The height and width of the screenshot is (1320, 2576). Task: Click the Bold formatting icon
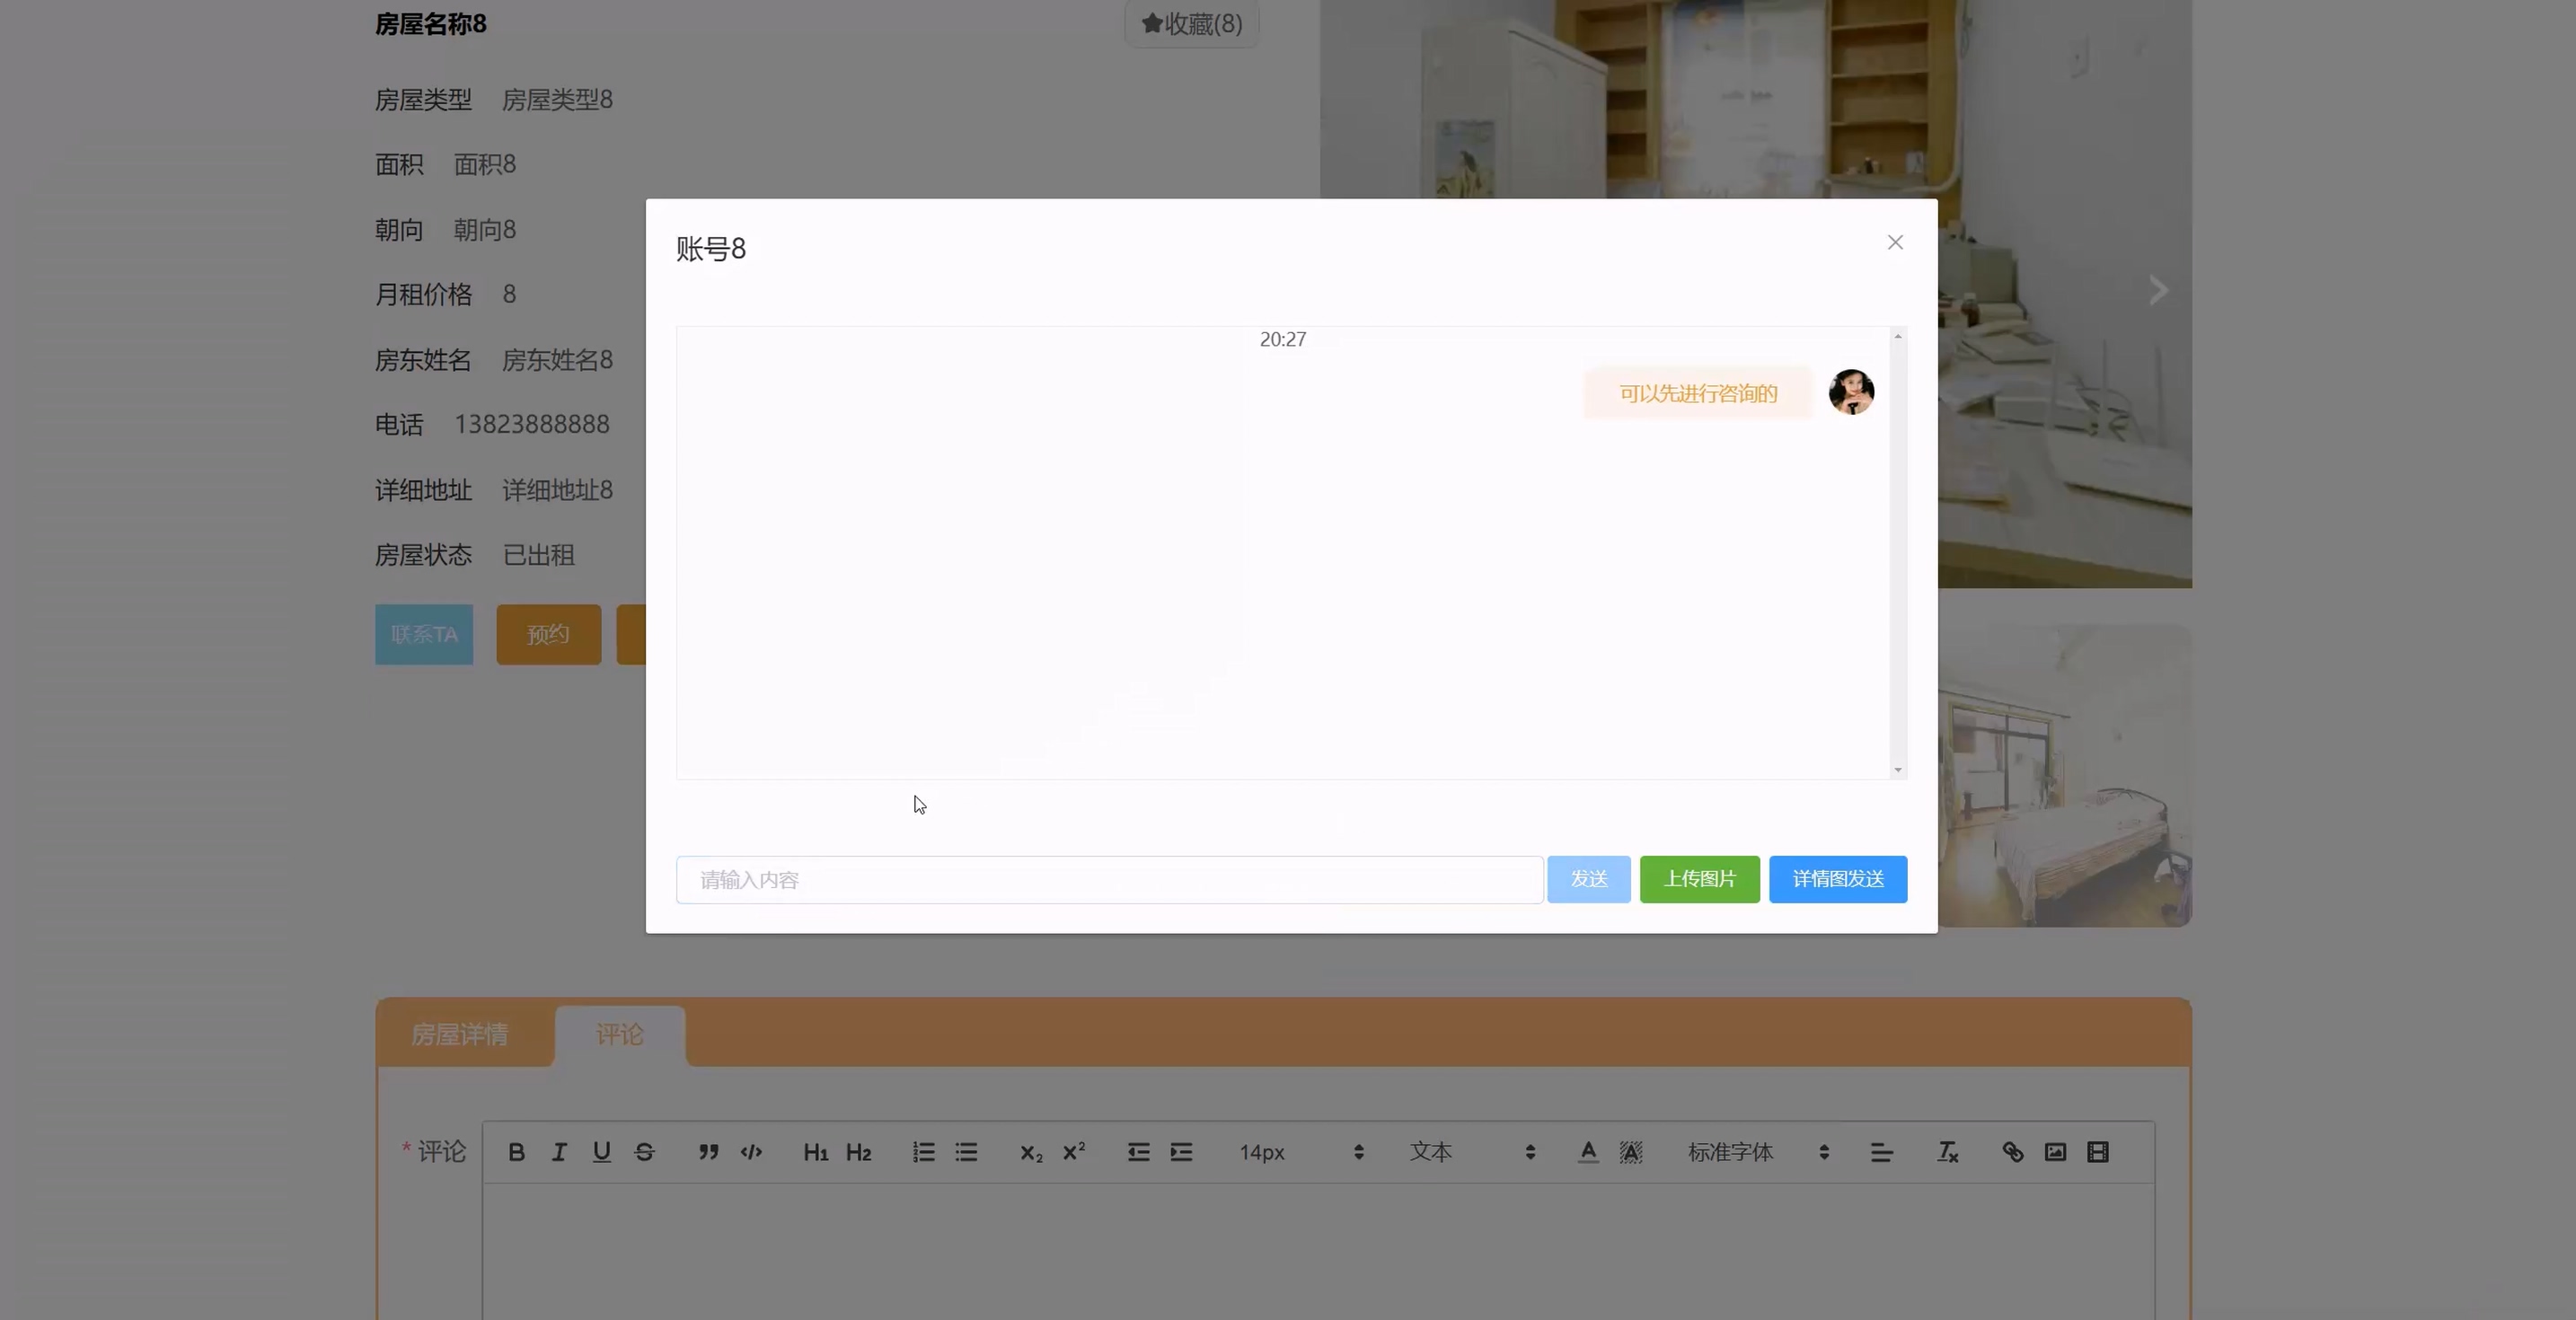click(516, 1152)
